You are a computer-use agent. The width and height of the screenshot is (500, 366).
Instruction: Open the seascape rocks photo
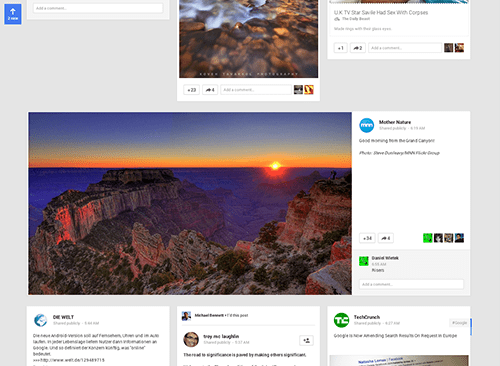[x=248, y=39]
